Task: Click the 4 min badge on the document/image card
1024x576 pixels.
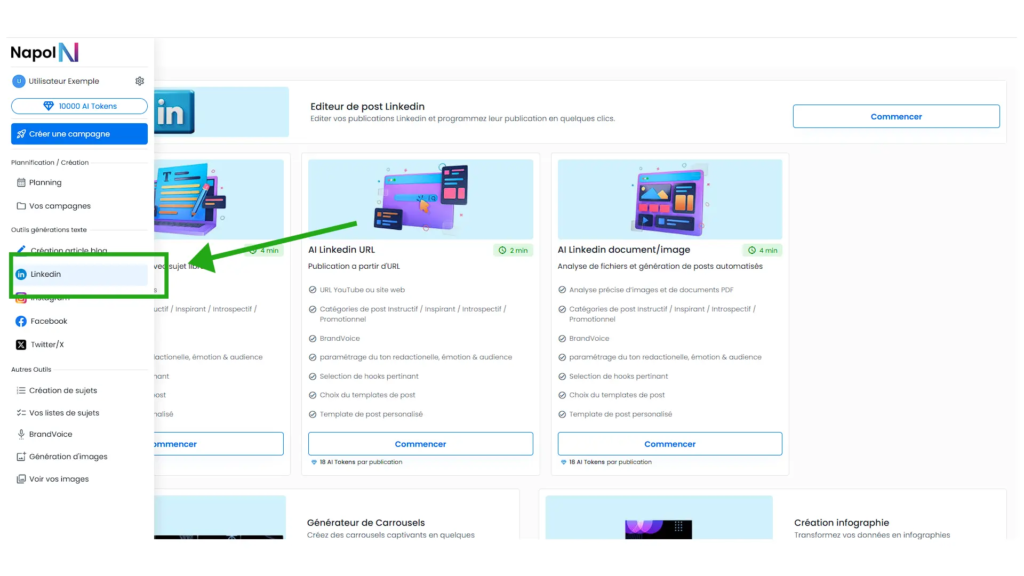Action: pyautogui.click(x=763, y=250)
